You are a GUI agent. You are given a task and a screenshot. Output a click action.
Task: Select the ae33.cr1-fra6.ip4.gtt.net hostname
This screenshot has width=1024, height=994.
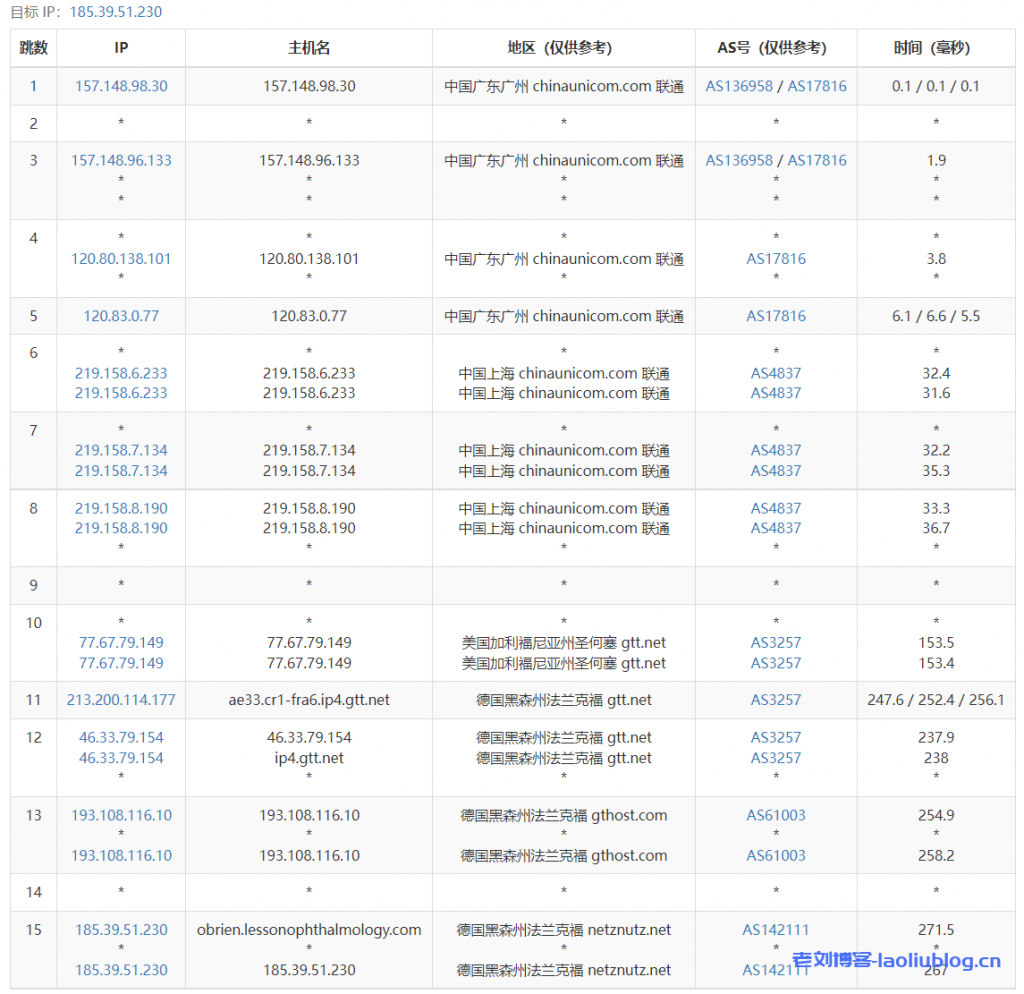coord(309,700)
